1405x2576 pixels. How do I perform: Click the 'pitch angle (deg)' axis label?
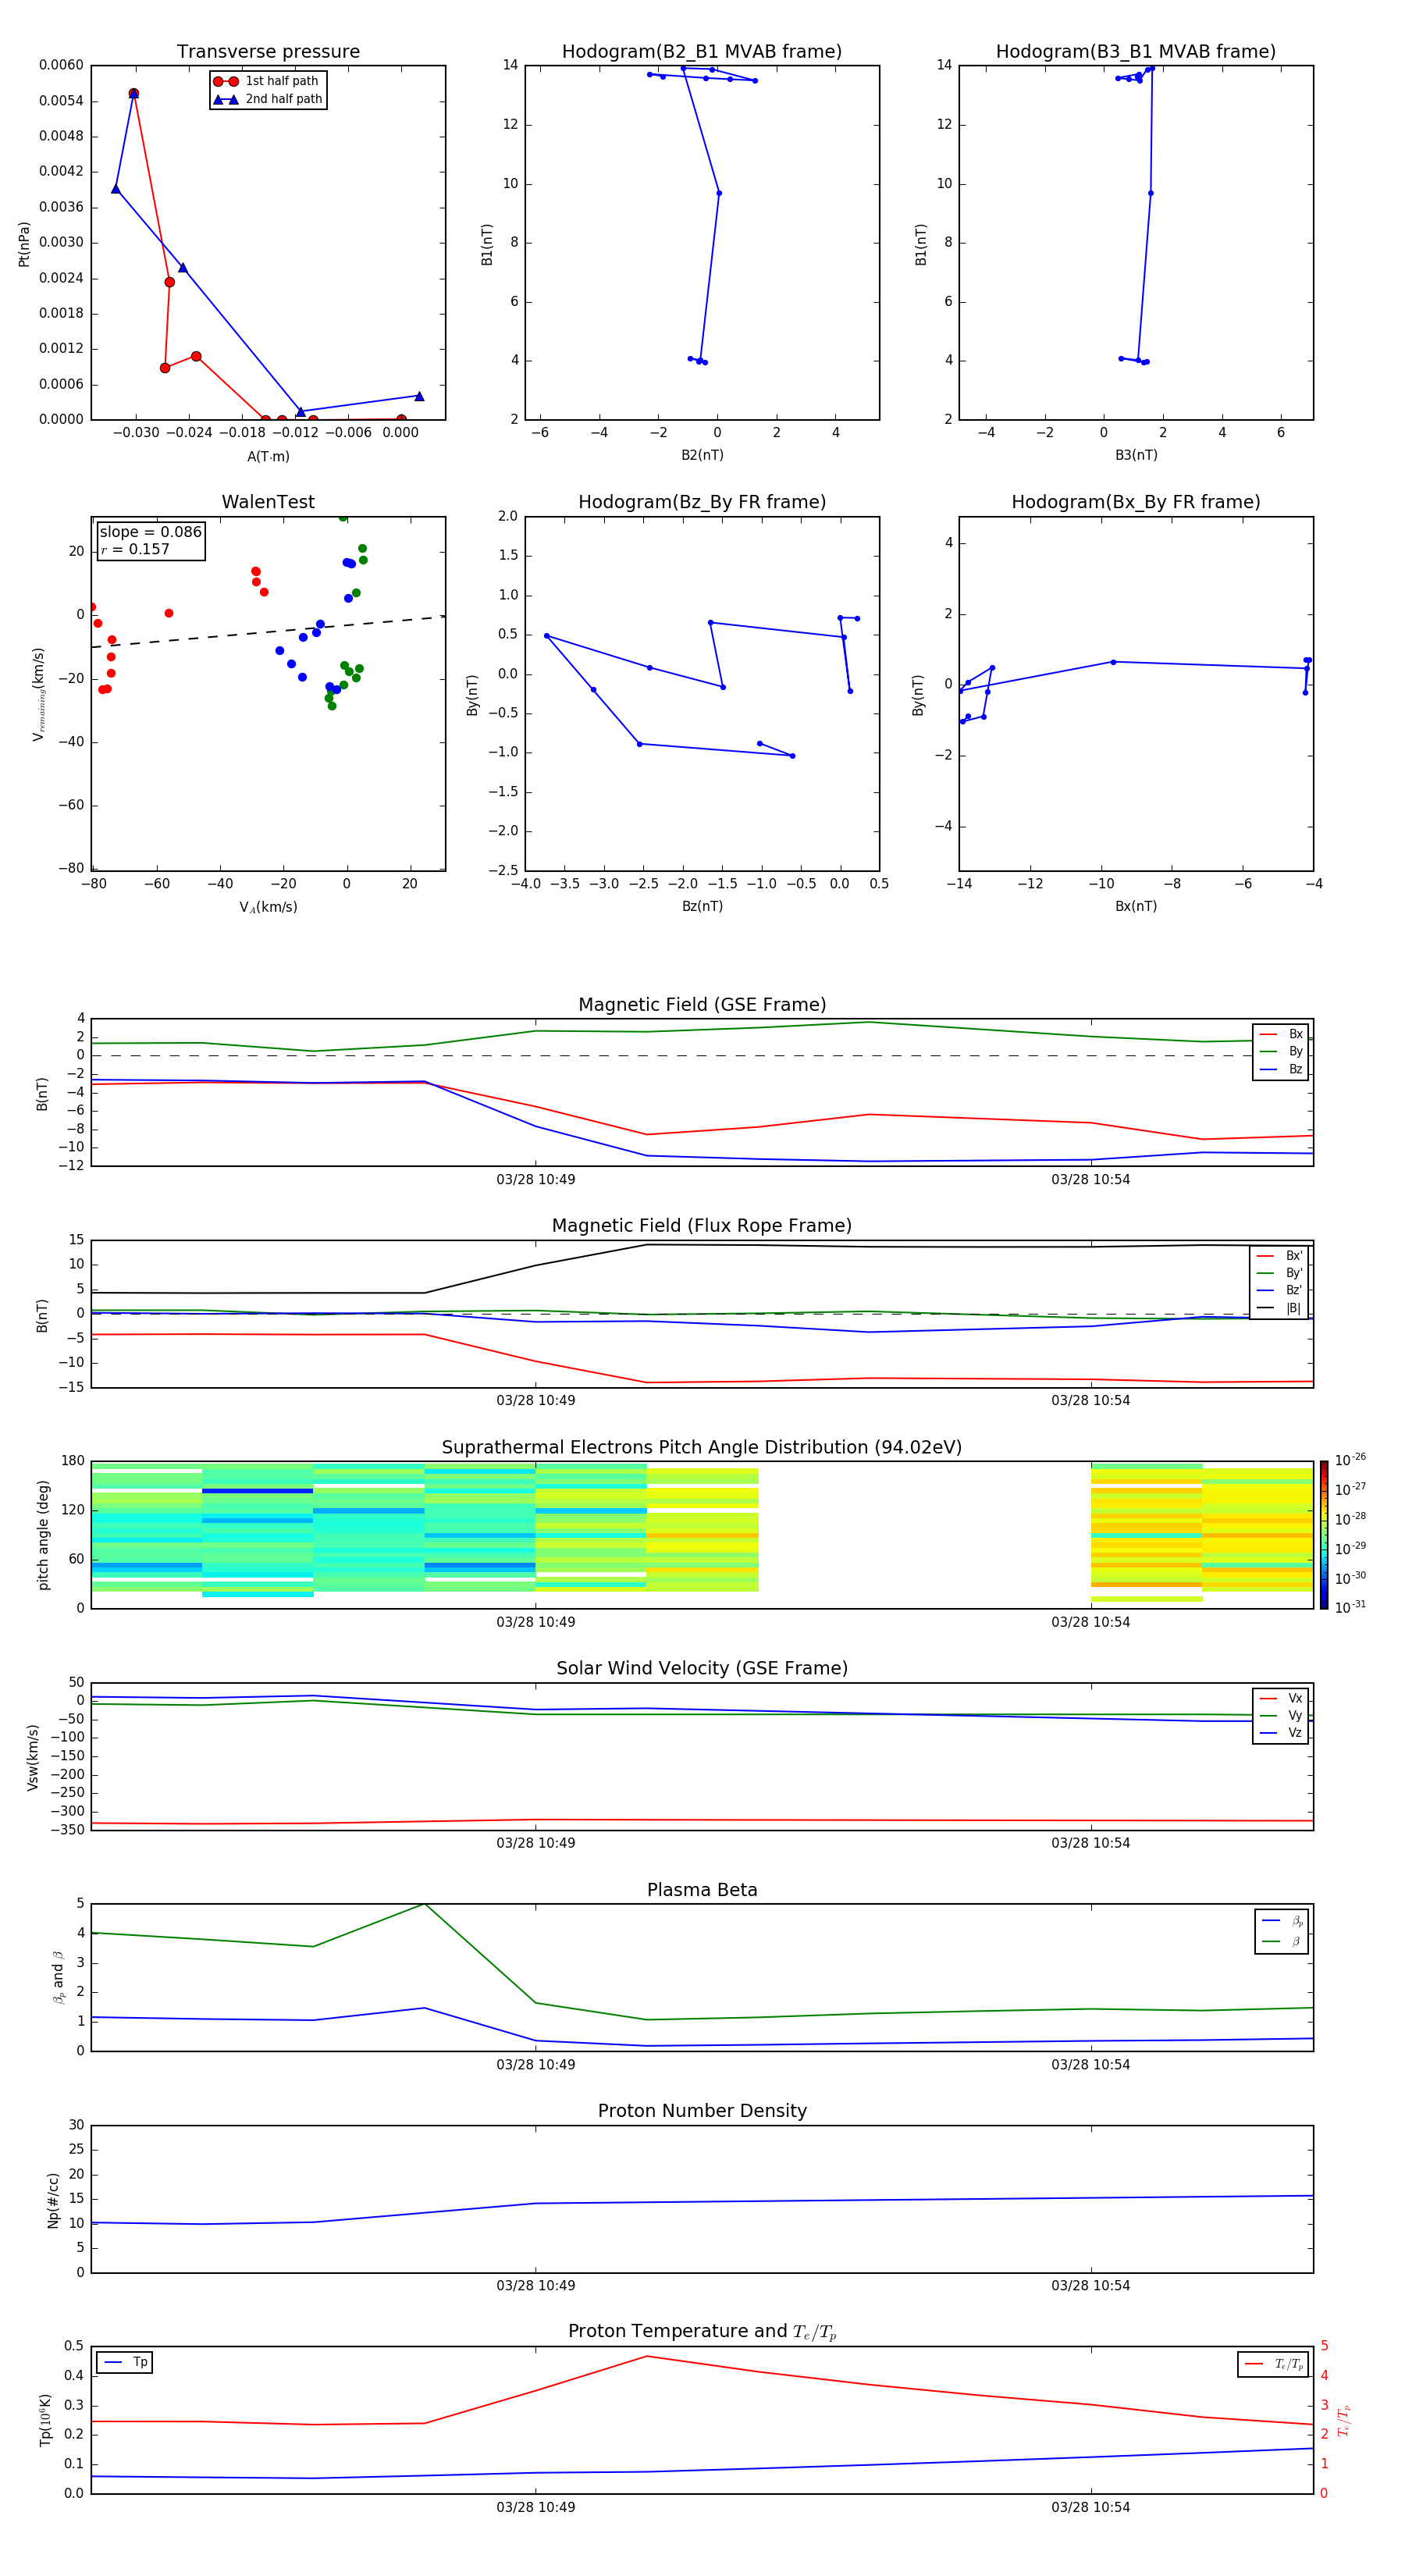click(x=43, y=1535)
